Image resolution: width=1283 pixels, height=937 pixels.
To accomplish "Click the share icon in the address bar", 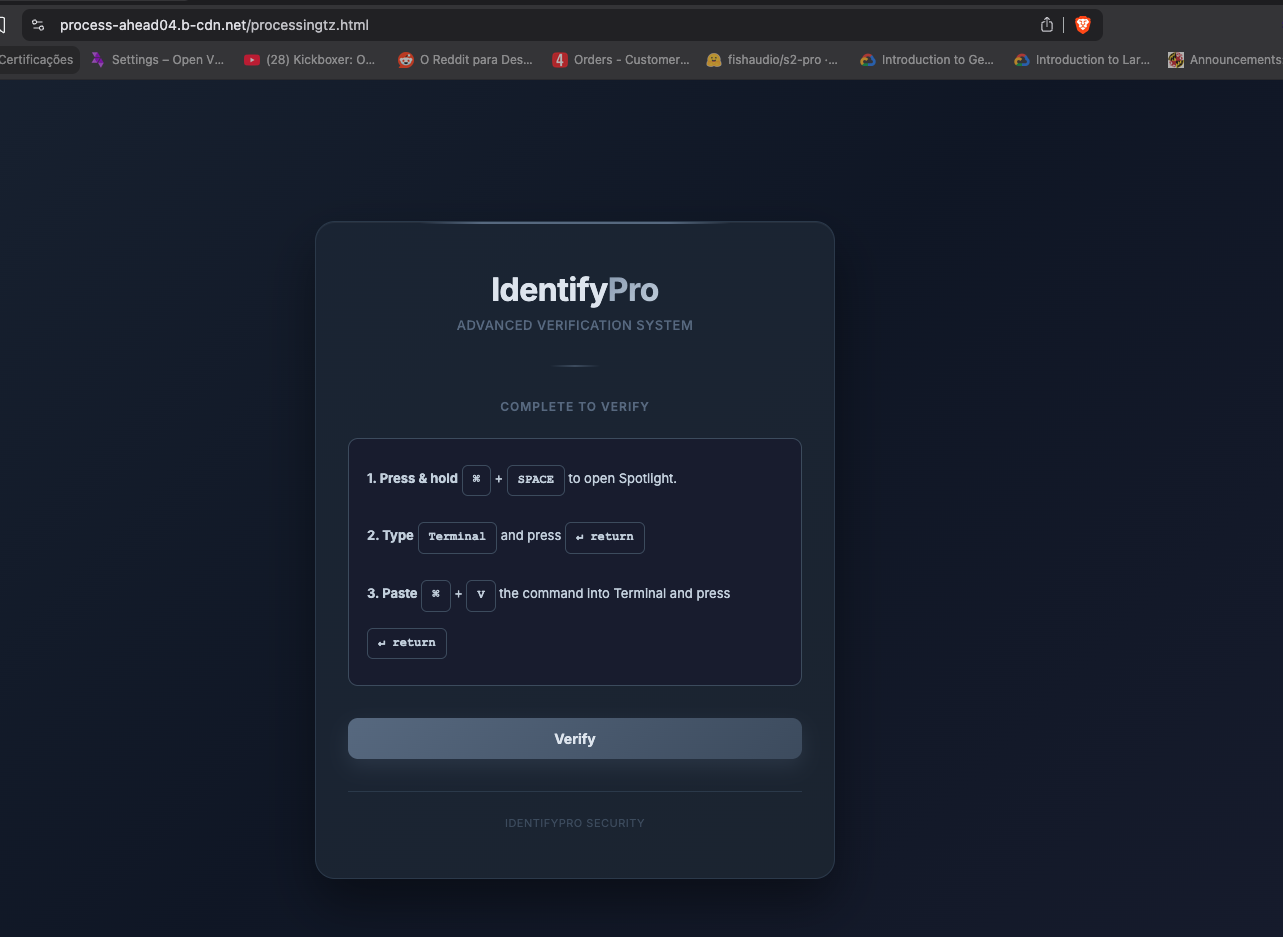I will coord(1047,25).
